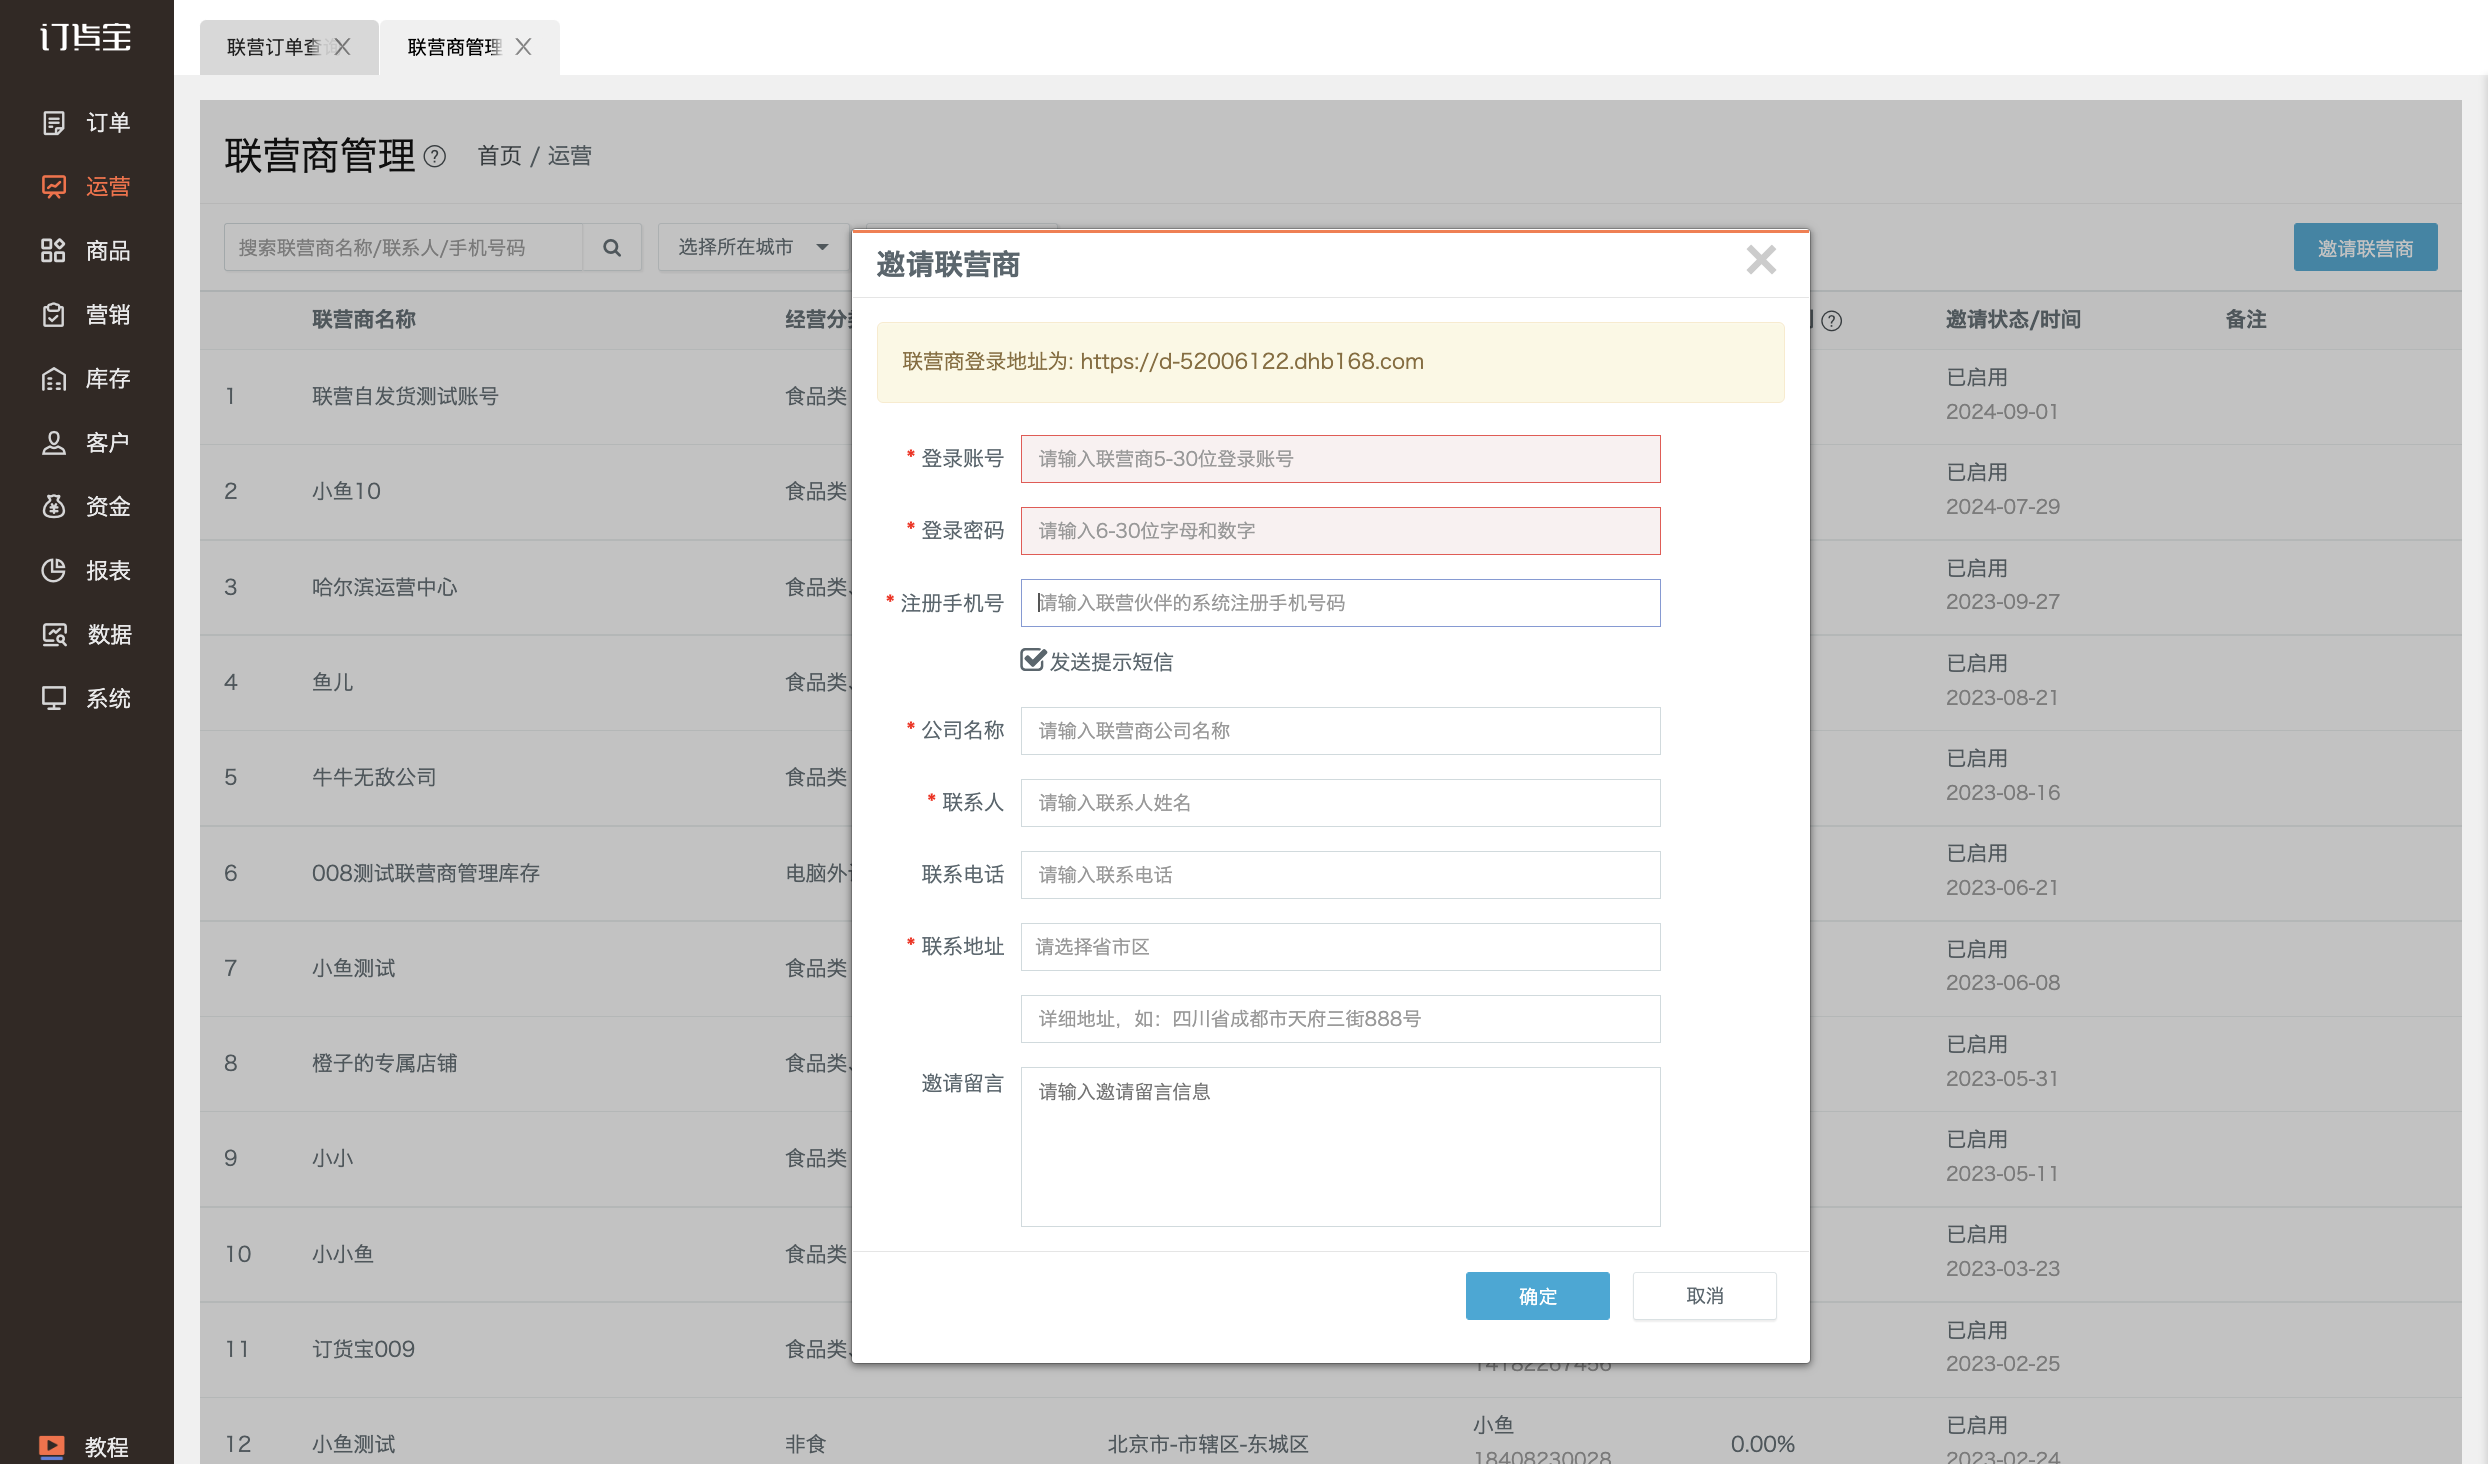2488x1464 pixels.
Task: Click the search magnifier icon button
Action: [612, 247]
